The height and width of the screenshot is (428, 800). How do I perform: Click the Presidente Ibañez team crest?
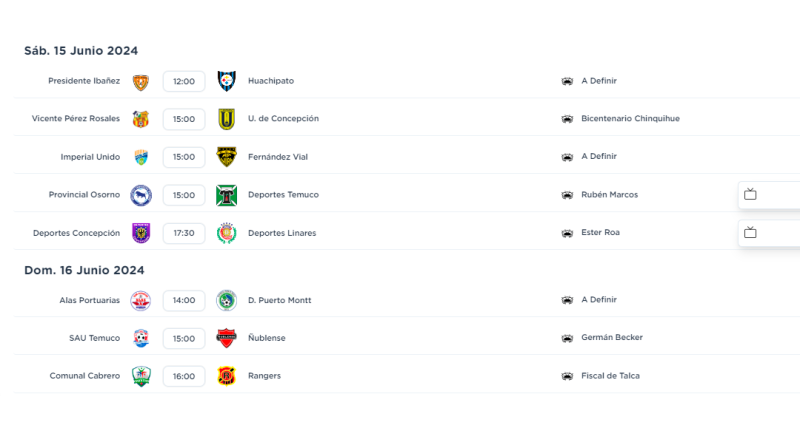click(x=140, y=81)
